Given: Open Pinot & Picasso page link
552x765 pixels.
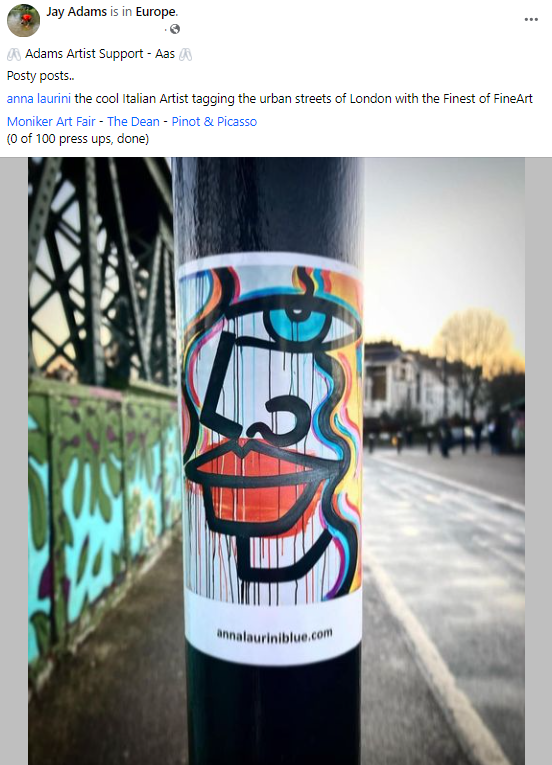Looking at the screenshot, I should coord(214,121).
